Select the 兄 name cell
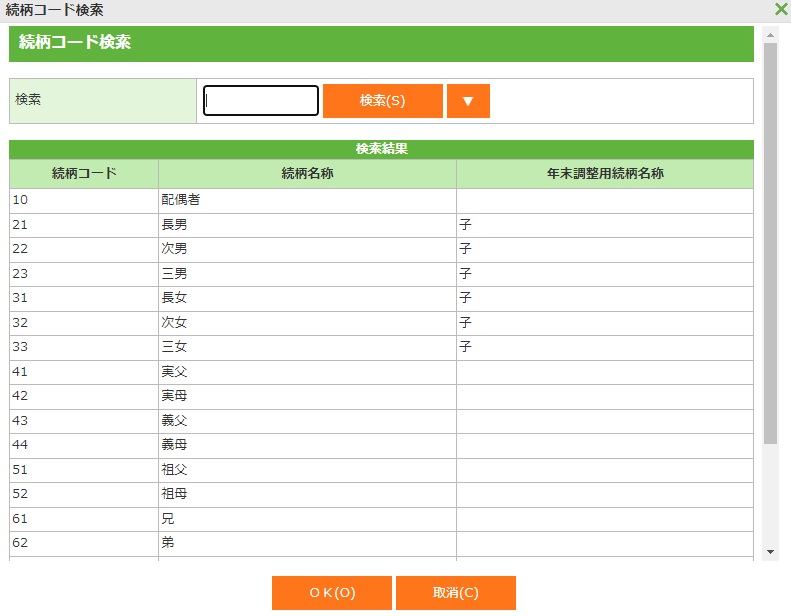Image resolution: width=791 pixels, height=616 pixels. (307, 519)
